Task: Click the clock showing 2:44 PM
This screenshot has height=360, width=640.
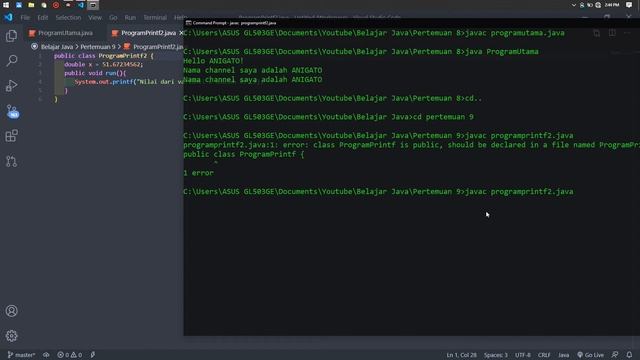Action: pyautogui.click(x=612, y=5)
